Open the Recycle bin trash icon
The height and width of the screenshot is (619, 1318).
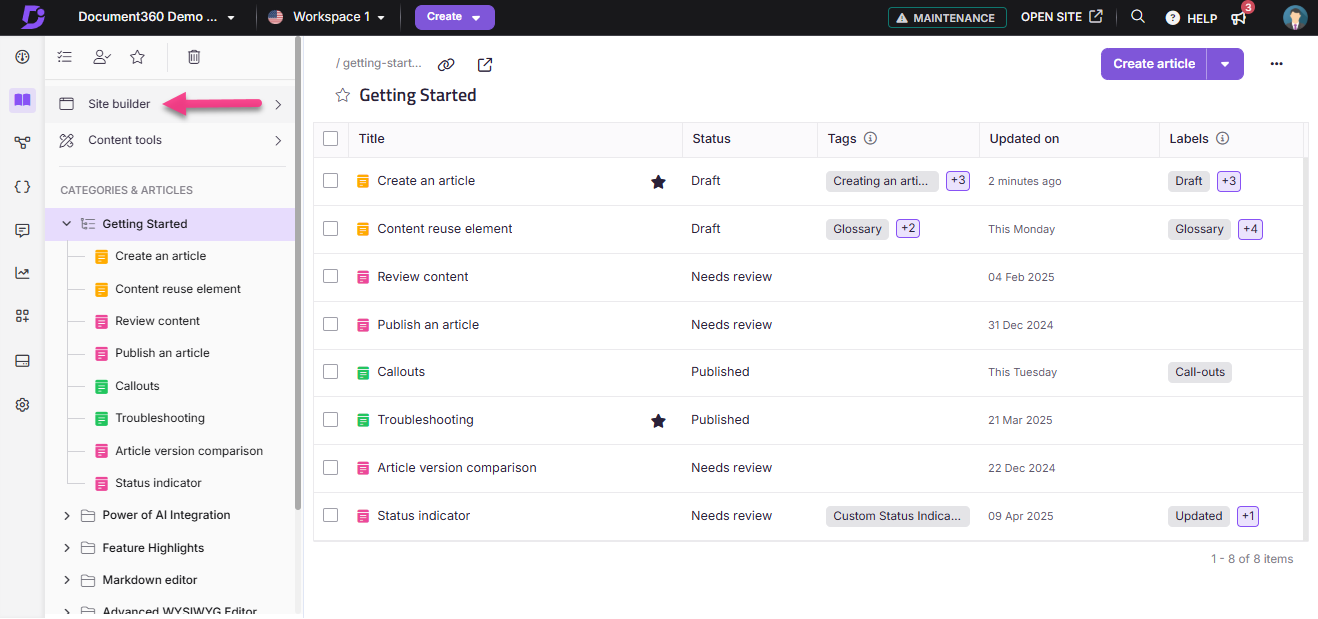click(x=194, y=57)
